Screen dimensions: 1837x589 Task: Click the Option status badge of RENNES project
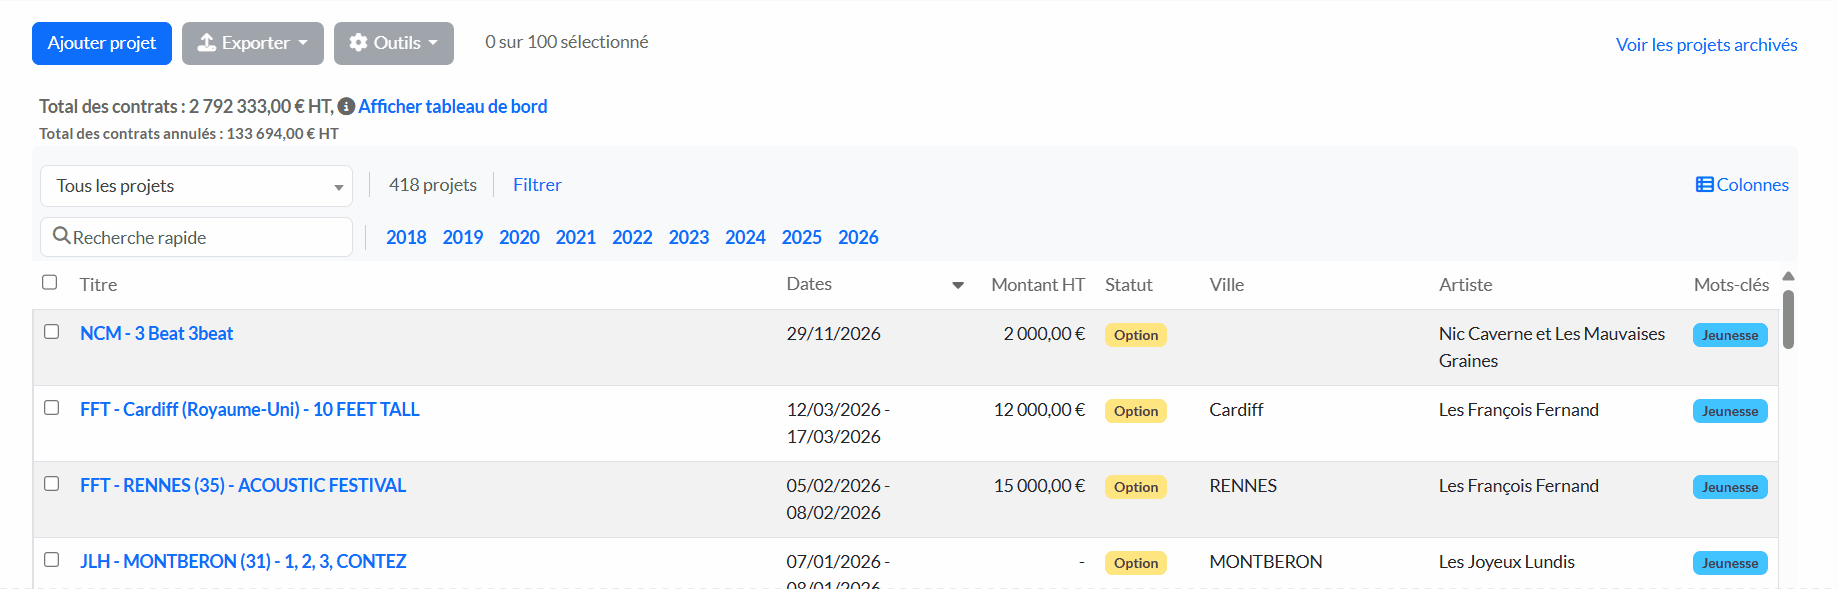click(1135, 487)
